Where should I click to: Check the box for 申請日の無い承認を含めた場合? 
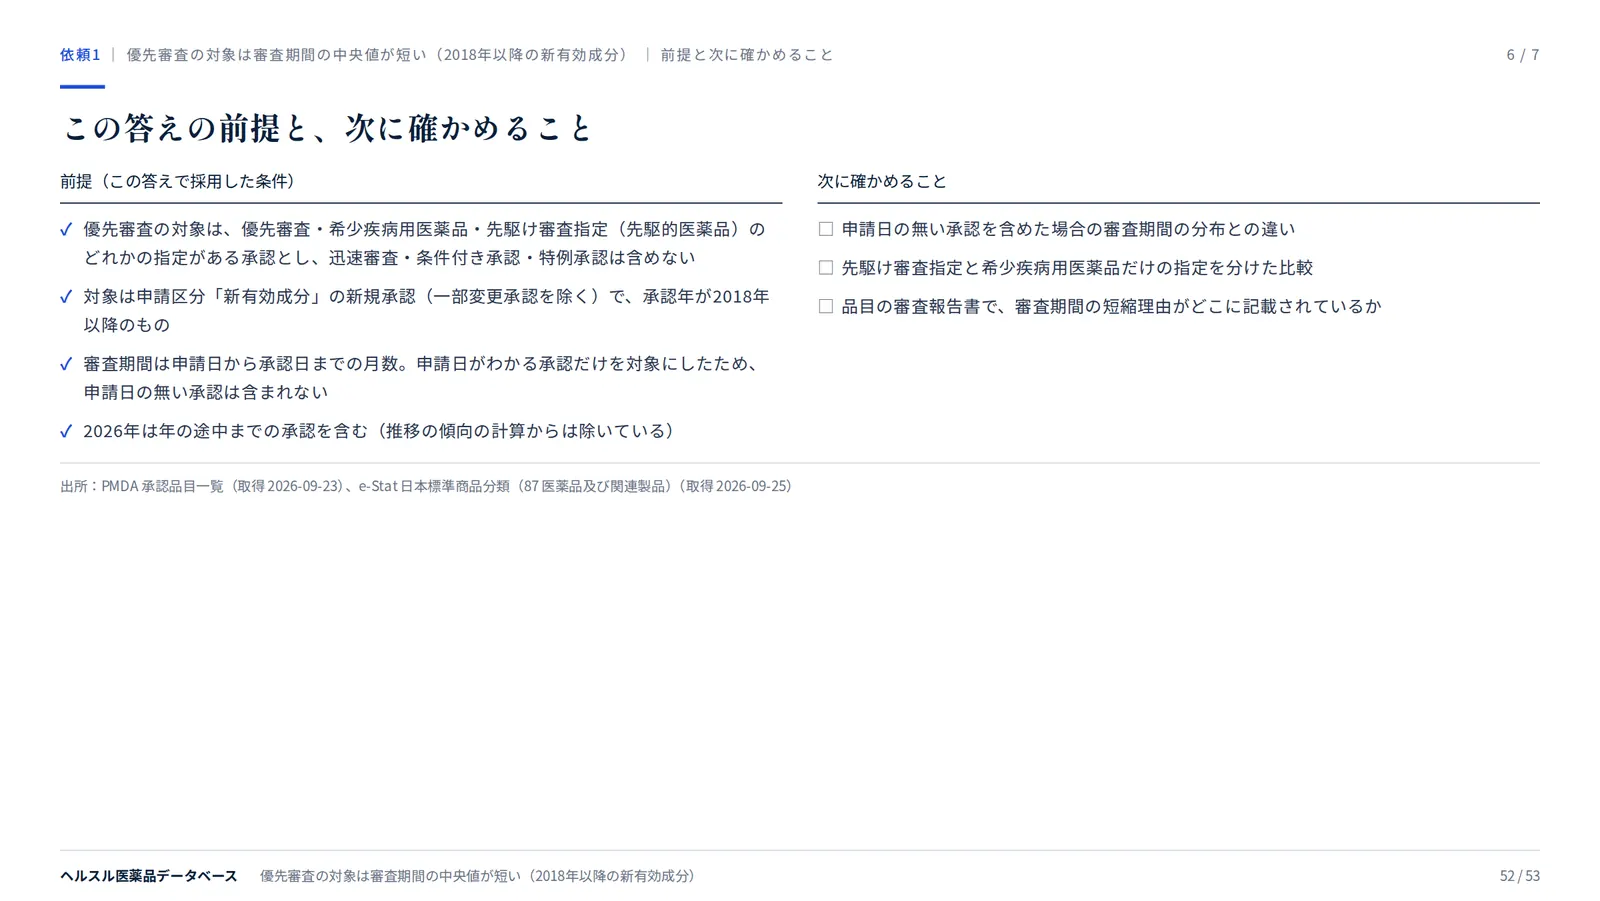pyautogui.click(x=825, y=229)
